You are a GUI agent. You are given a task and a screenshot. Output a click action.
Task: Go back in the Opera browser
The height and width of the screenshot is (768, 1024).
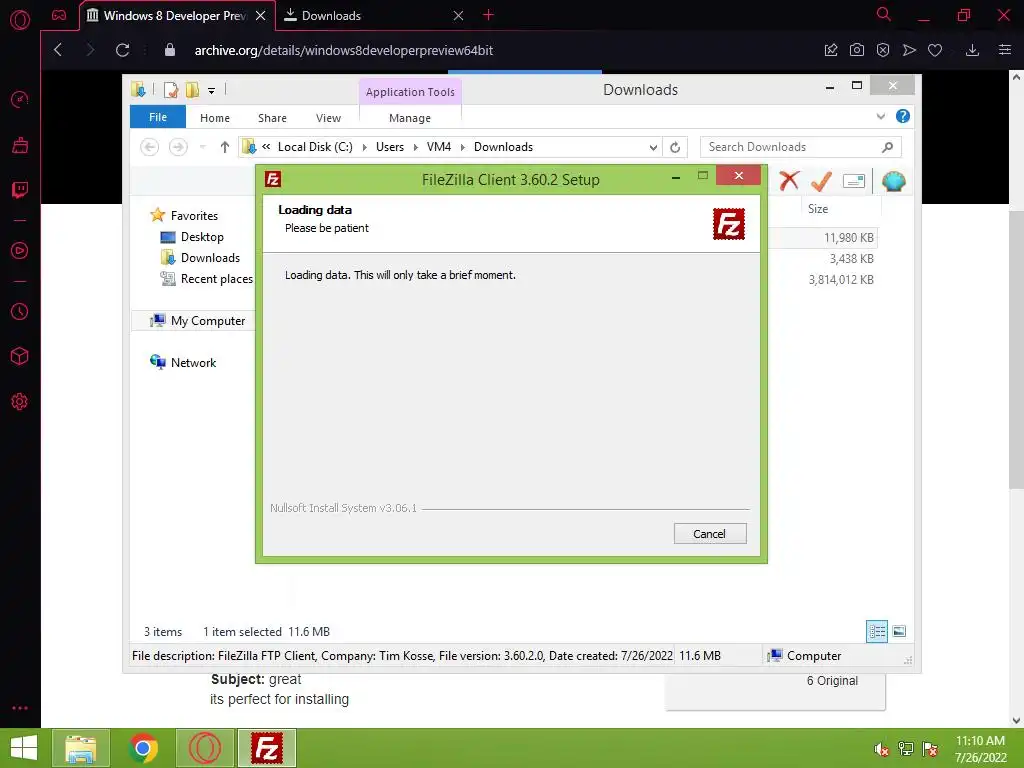click(x=58, y=50)
